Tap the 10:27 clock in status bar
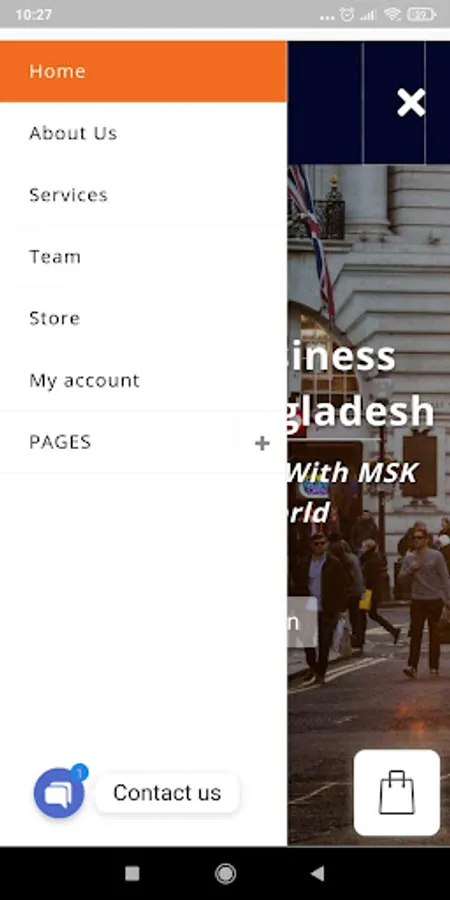 (33, 15)
